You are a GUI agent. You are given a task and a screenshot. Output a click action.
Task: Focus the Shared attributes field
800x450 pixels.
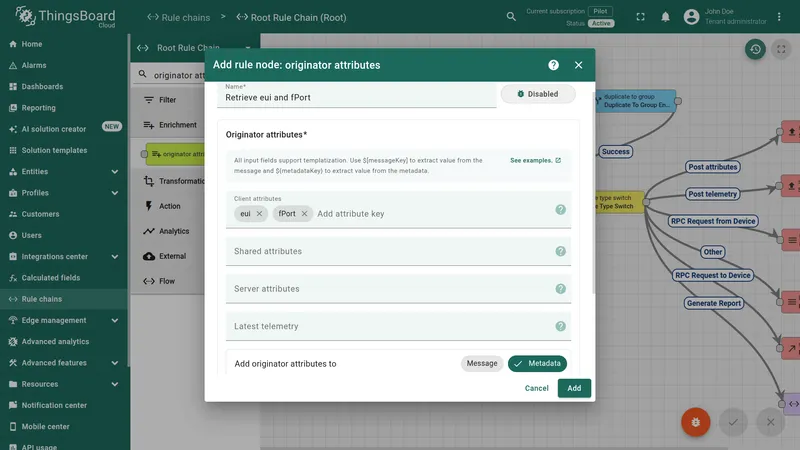click(x=398, y=251)
